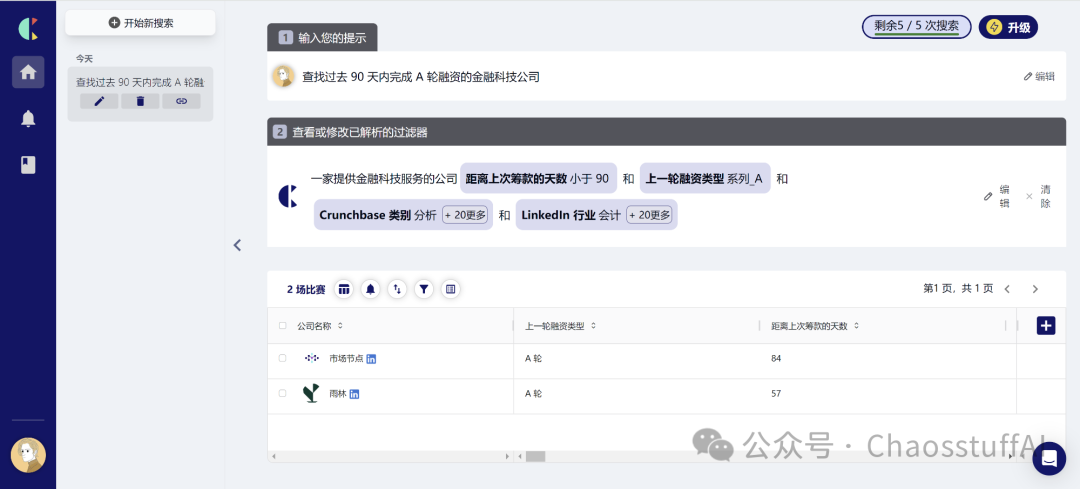Open the sort arrows icon in toolbar
1080x489 pixels.
tap(397, 289)
